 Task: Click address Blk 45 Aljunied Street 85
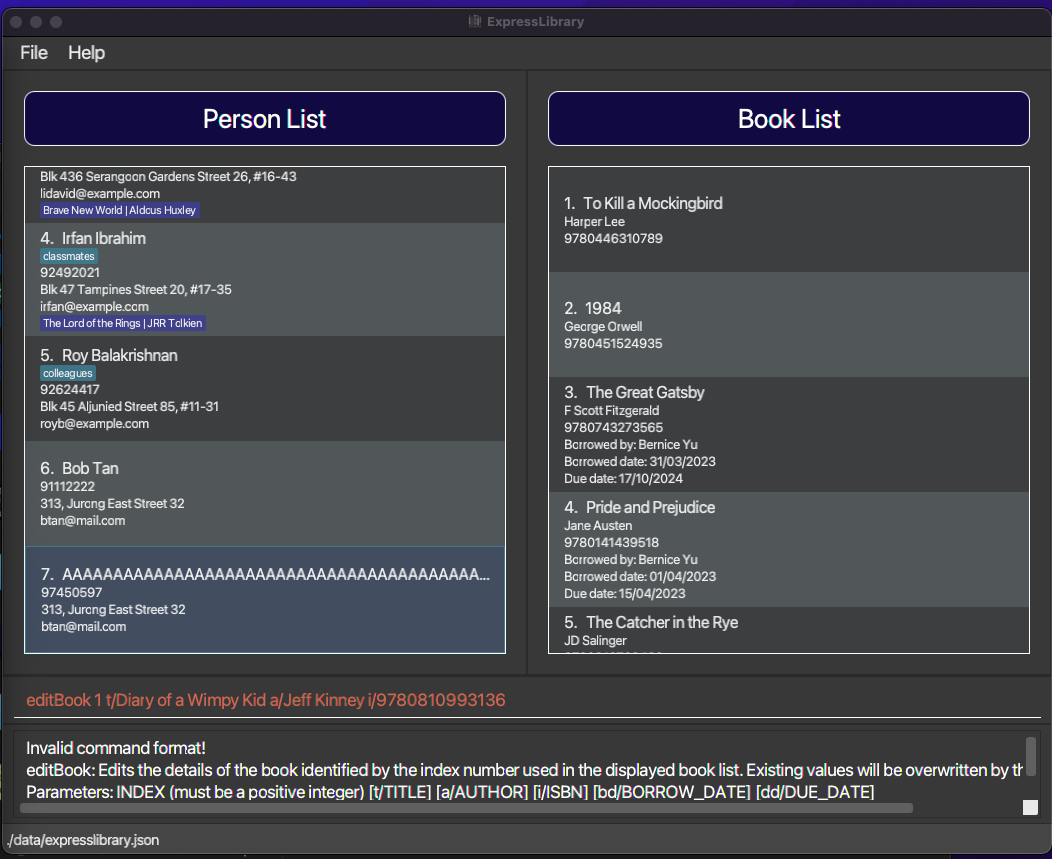pos(129,406)
